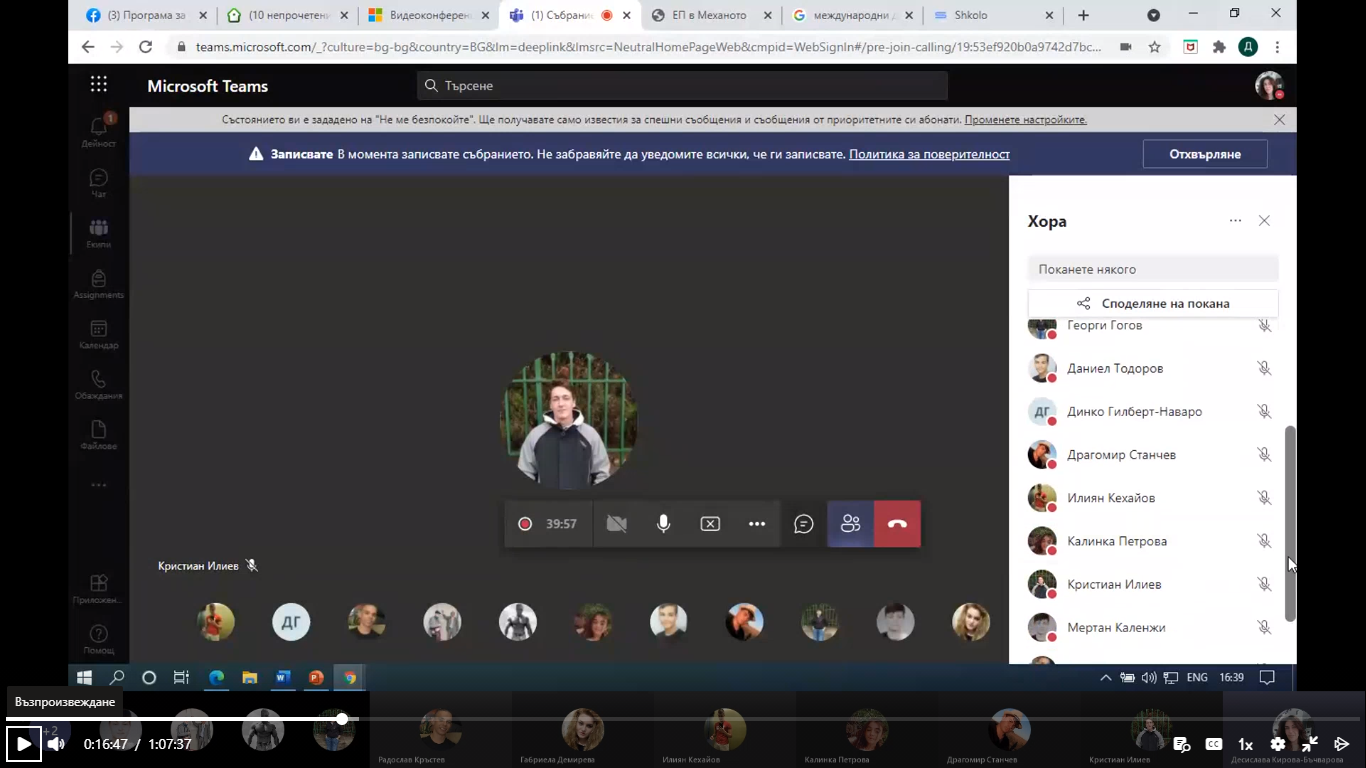The image size is (1366, 768).
Task: Select participant Даниел Тодоров
Action: [1153, 368]
